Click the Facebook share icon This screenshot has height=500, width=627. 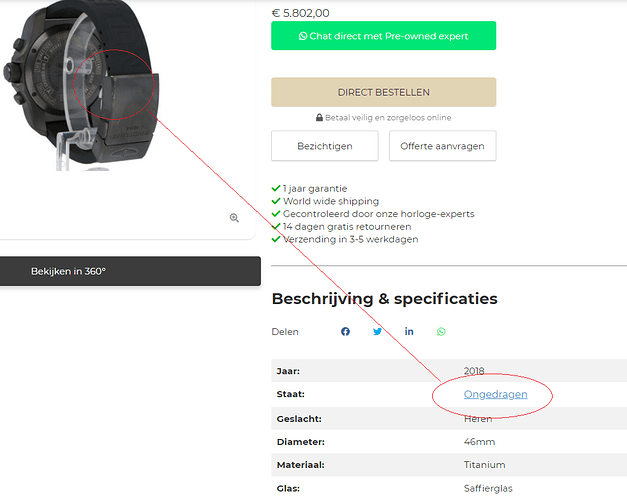pyautogui.click(x=345, y=331)
